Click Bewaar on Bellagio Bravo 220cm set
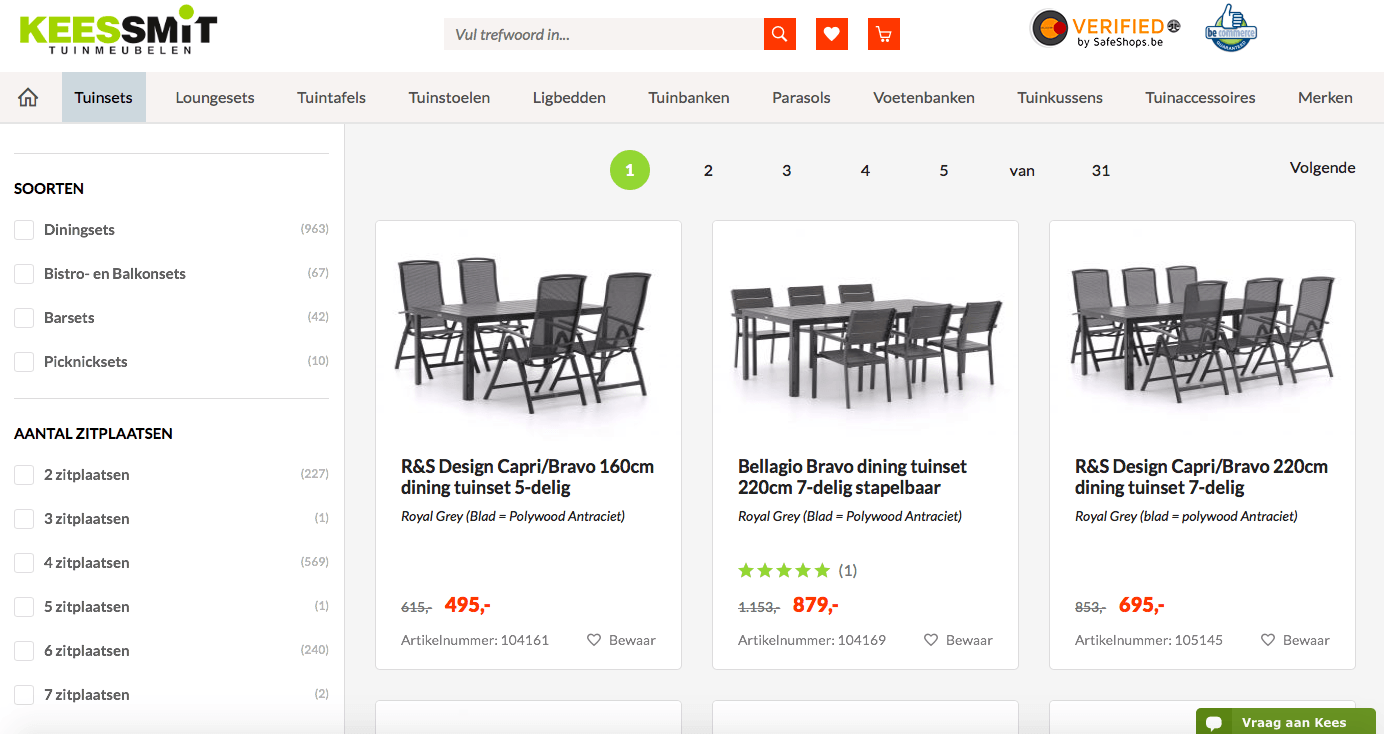This screenshot has height=734, width=1384. pyautogui.click(x=958, y=640)
